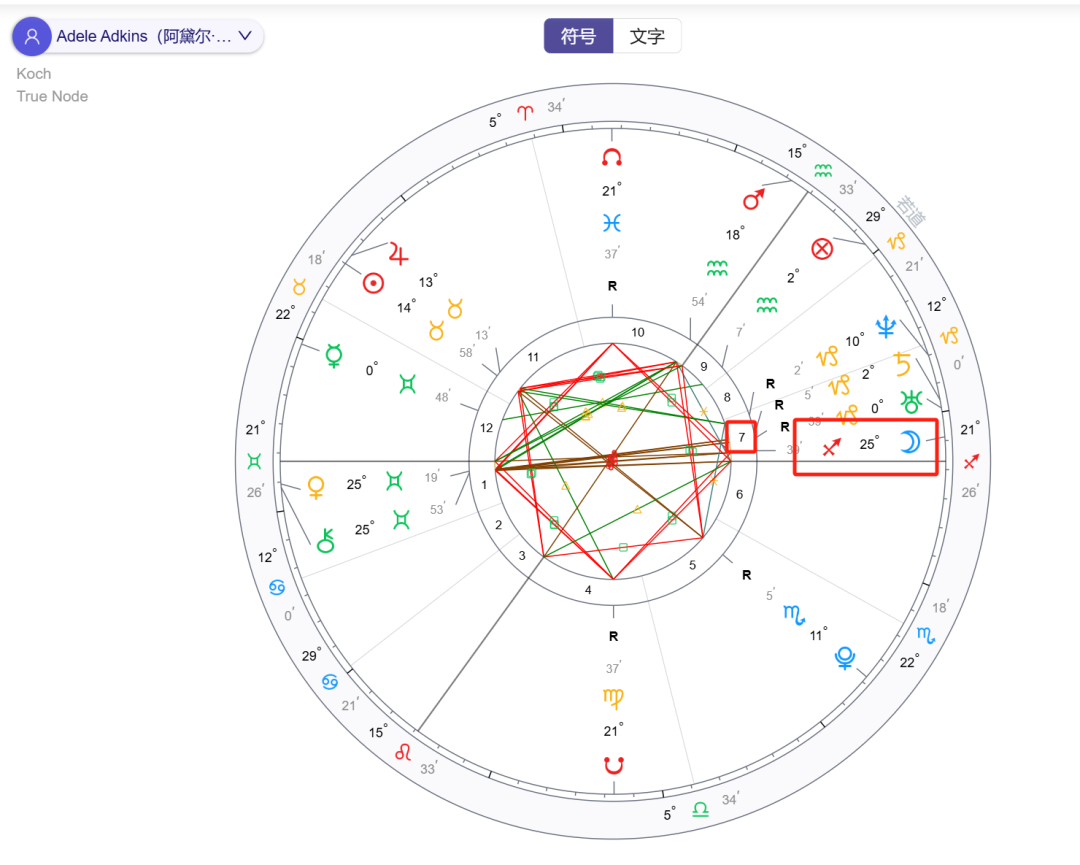Switch to the 文字 tab
Screen dimensions: 1080x865
(647, 36)
